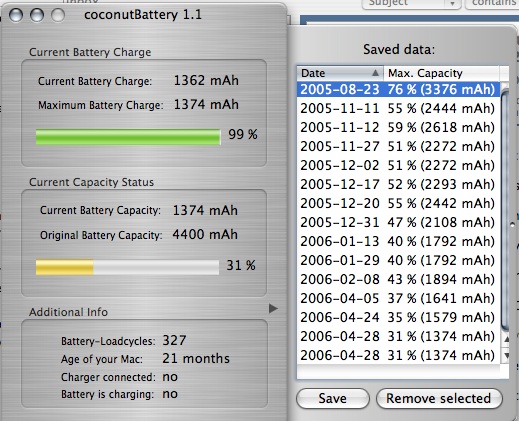Click the 99 % charge percentage

243,134
